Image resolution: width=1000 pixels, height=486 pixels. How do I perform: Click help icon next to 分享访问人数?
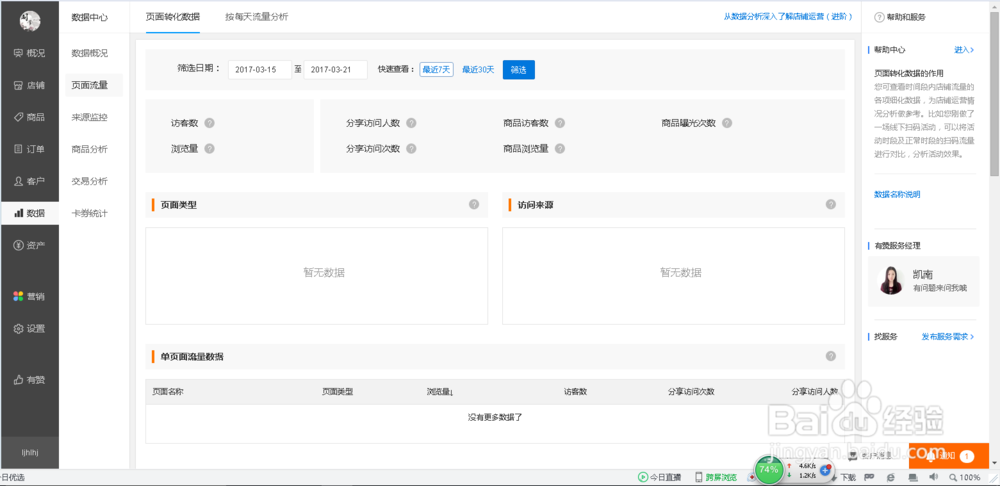[x=411, y=123]
